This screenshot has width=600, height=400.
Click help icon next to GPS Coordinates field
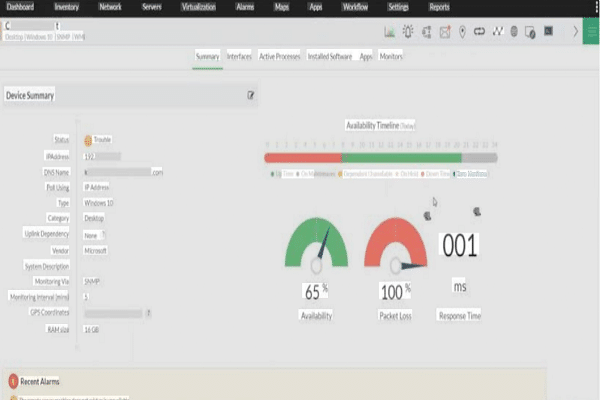[x=148, y=313]
